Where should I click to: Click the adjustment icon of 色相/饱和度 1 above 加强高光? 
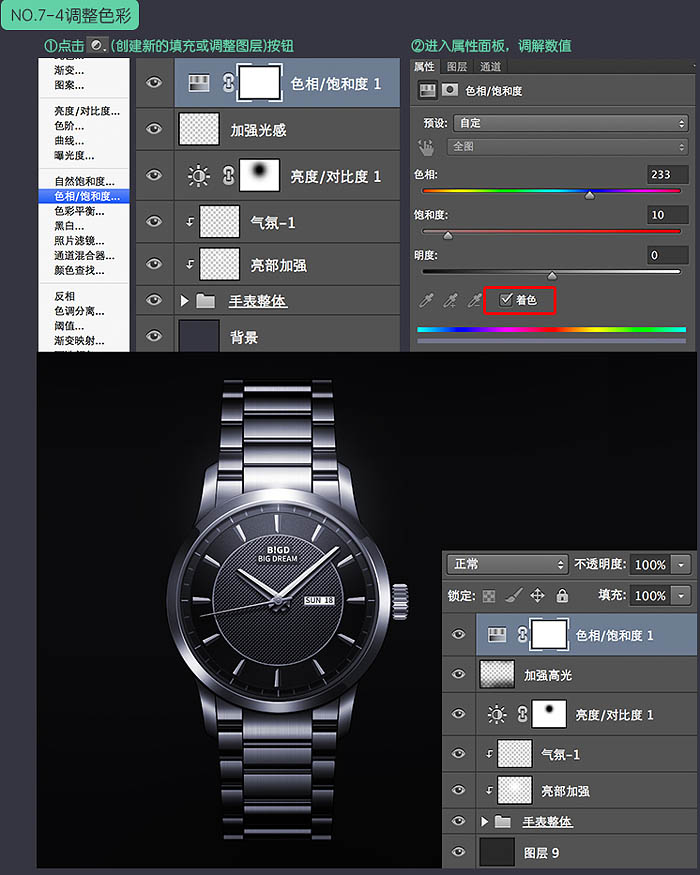[x=496, y=634]
